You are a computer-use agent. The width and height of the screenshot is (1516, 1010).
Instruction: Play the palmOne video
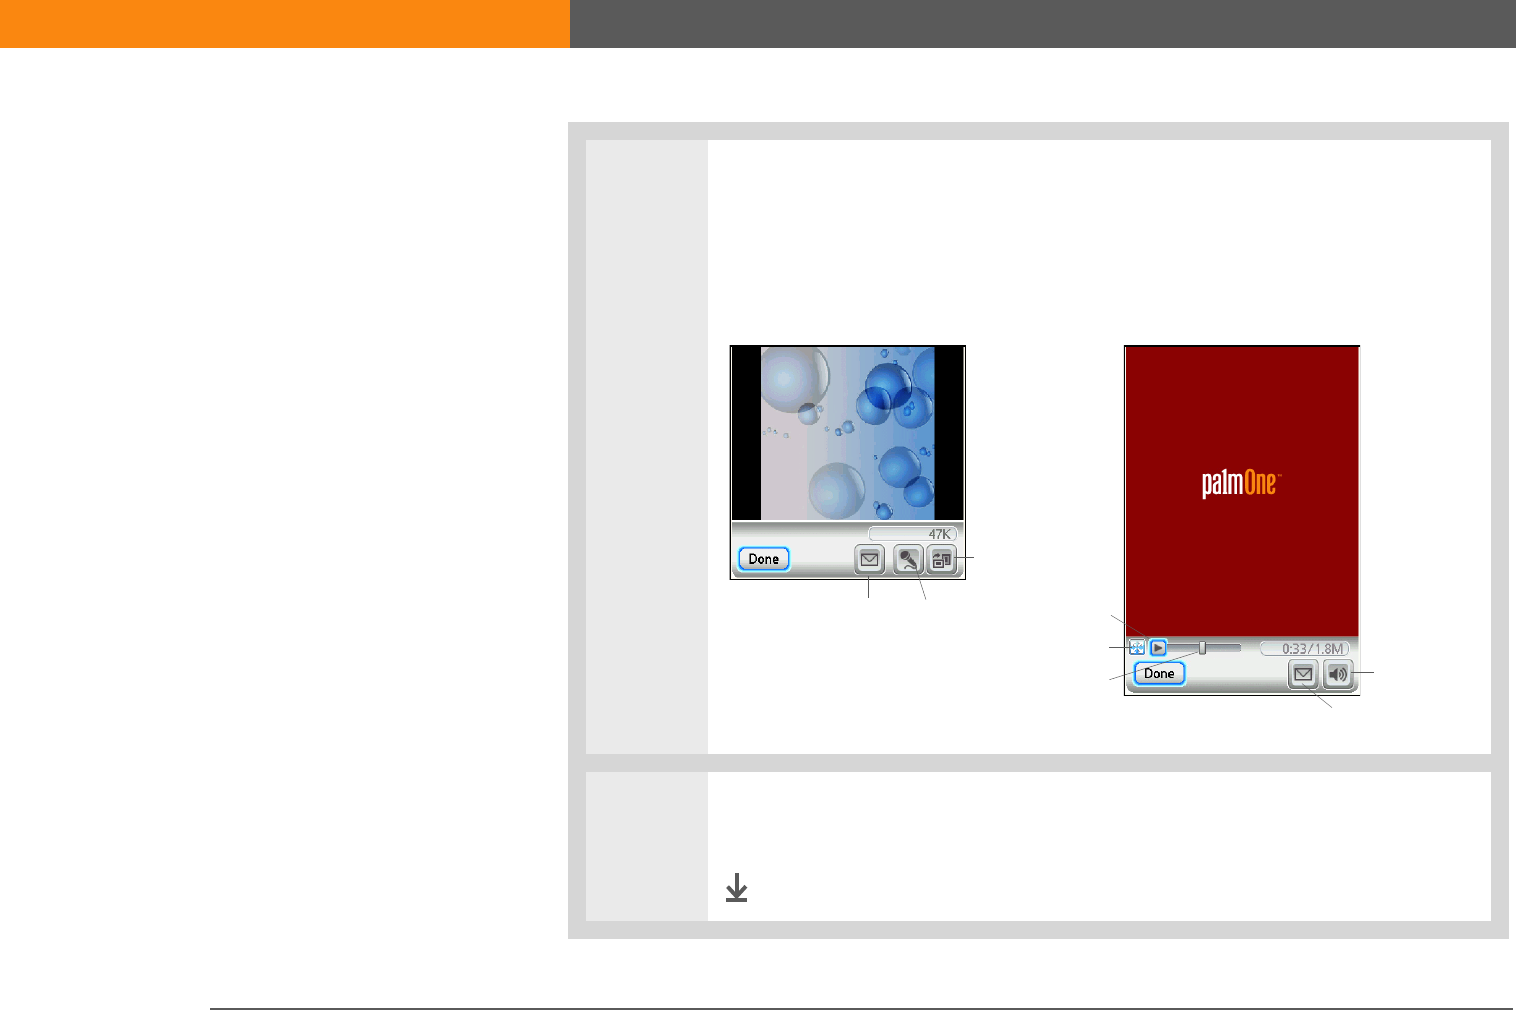(1158, 648)
